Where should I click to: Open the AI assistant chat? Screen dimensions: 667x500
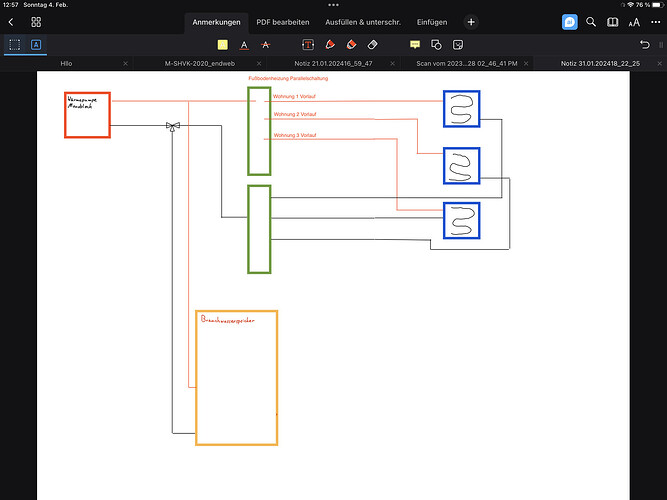point(569,21)
